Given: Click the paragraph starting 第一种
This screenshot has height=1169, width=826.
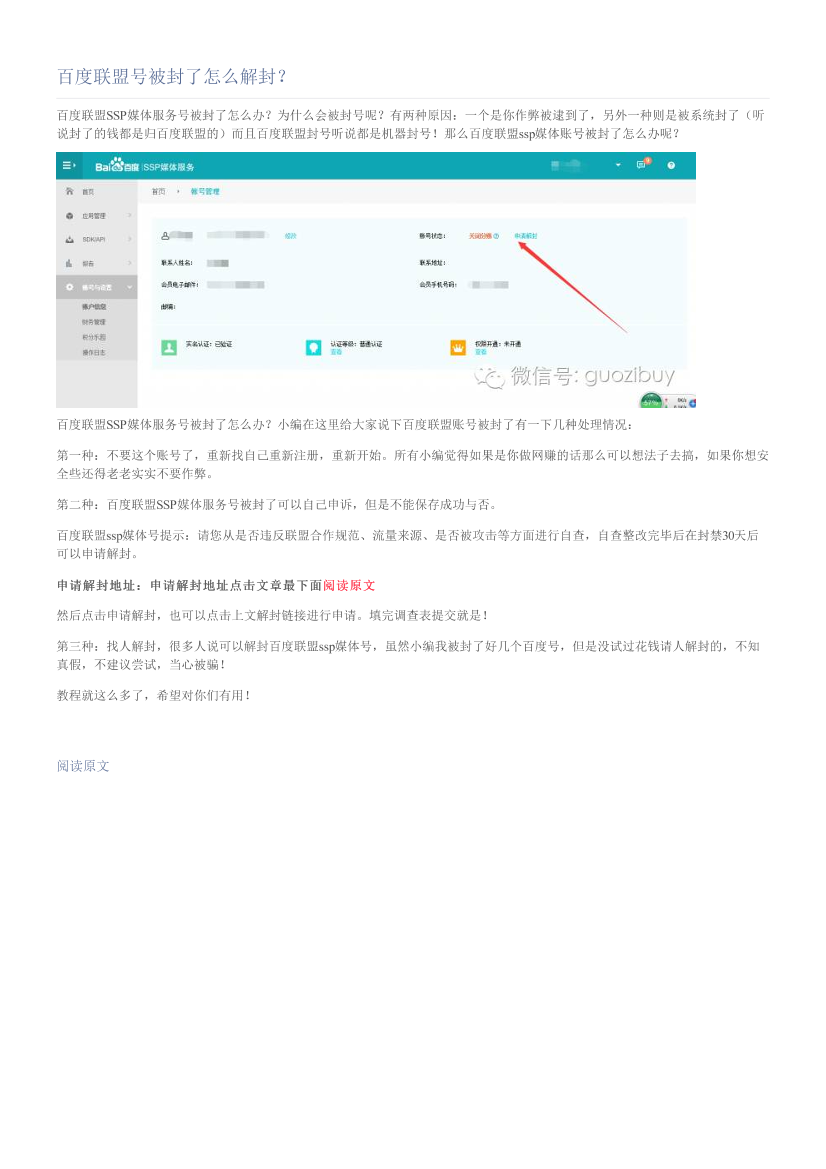Looking at the screenshot, I should click(x=412, y=464).
